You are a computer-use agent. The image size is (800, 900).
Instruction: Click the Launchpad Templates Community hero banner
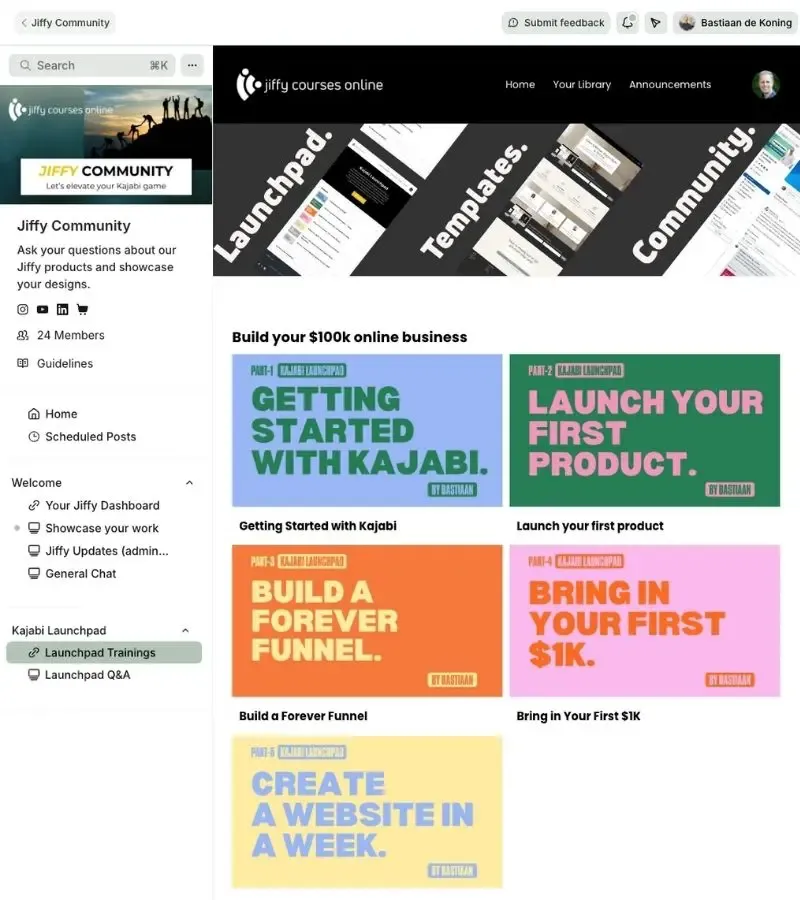pos(506,200)
